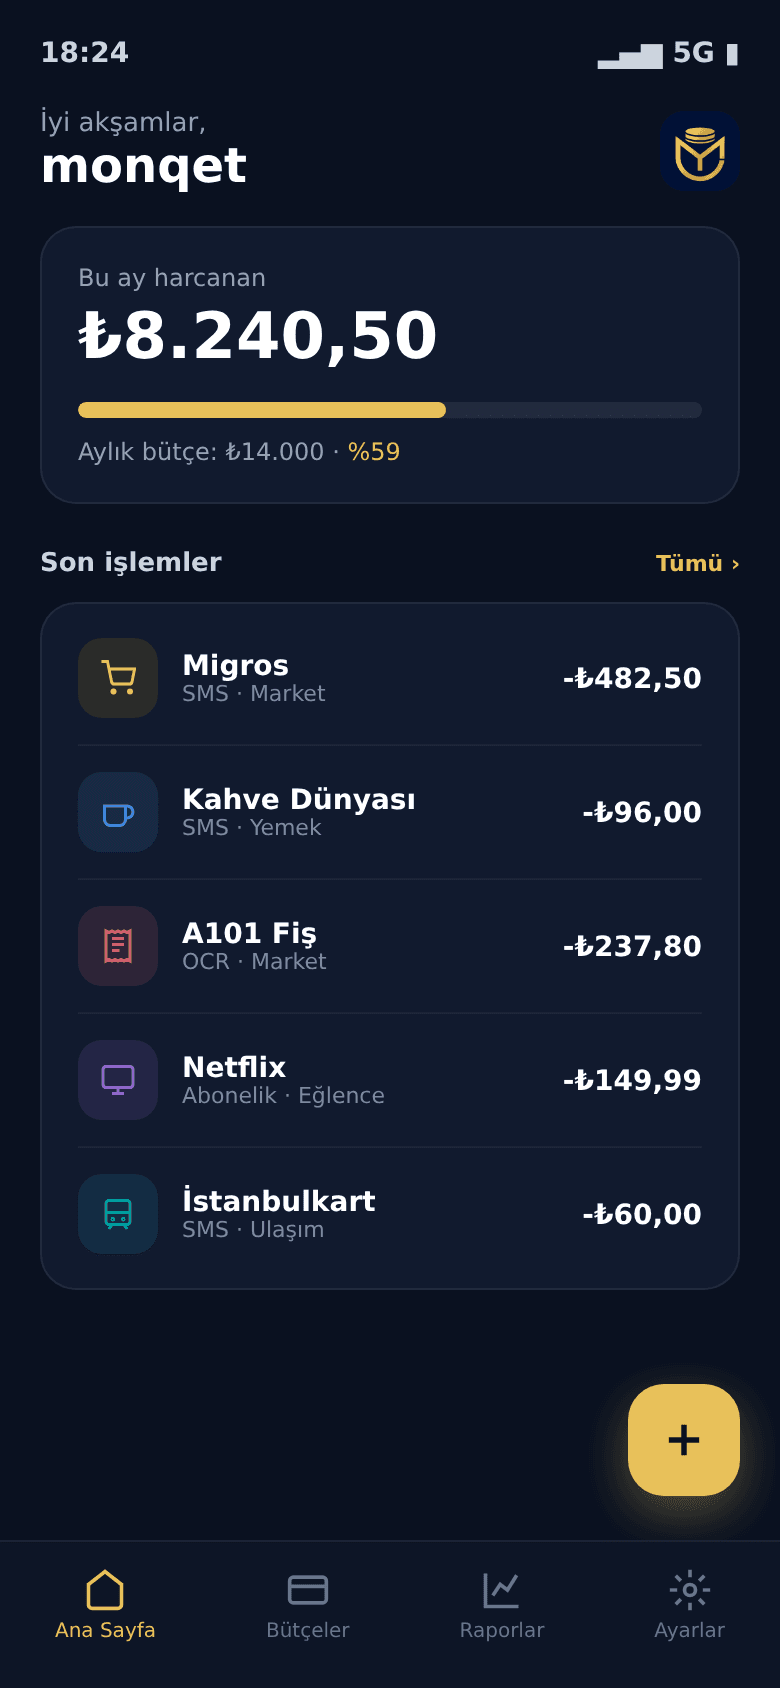Go to the Ana Sayfa tab

point(105,1606)
